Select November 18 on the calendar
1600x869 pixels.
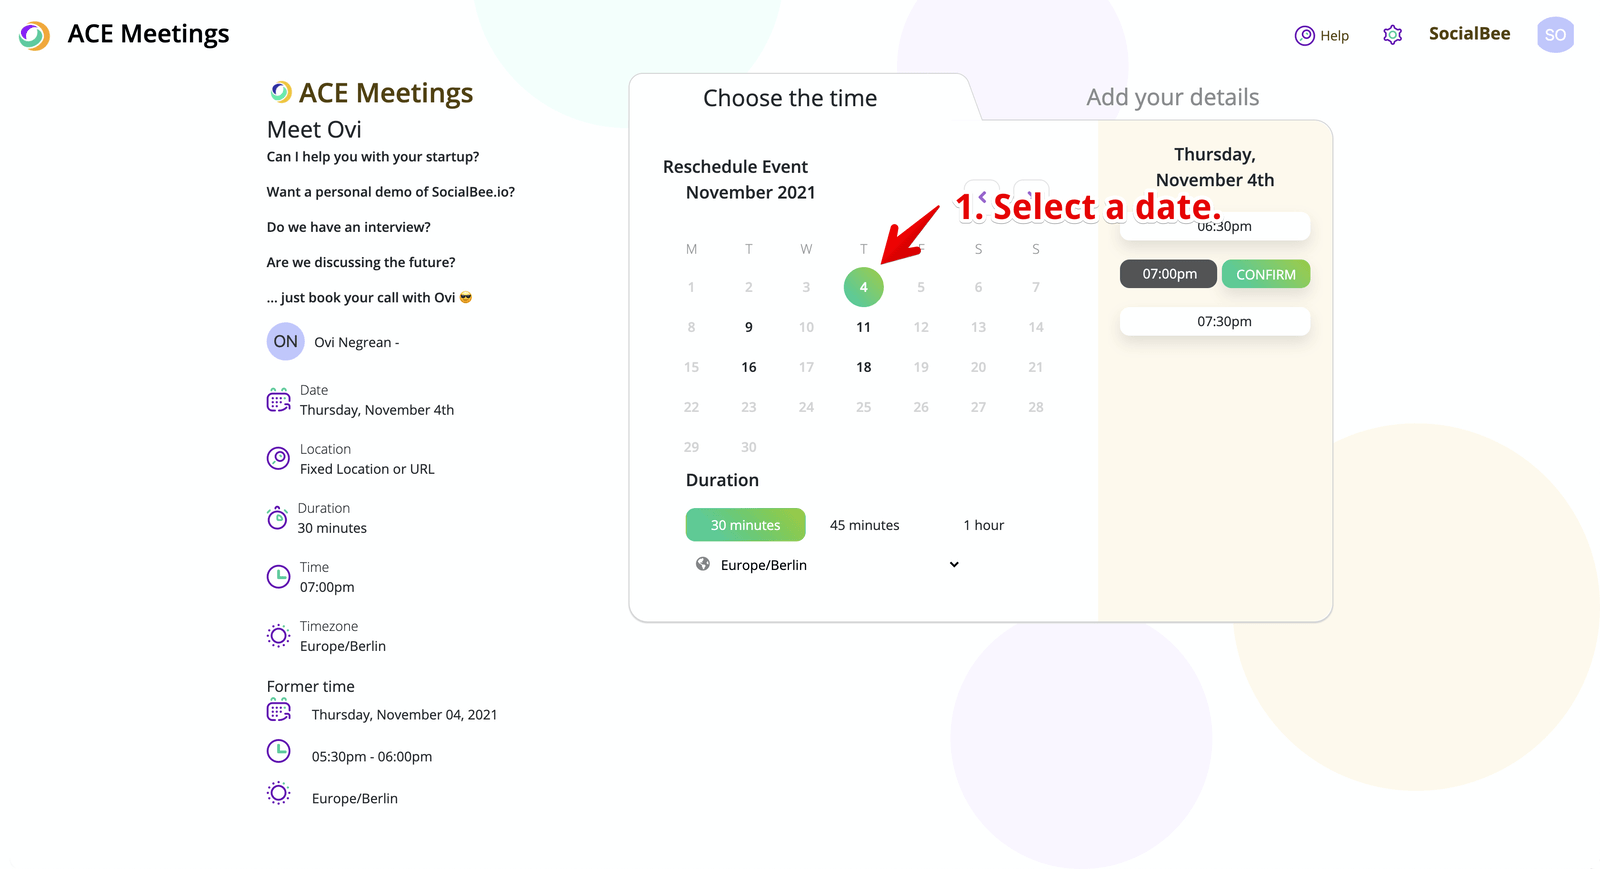(863, 367)
